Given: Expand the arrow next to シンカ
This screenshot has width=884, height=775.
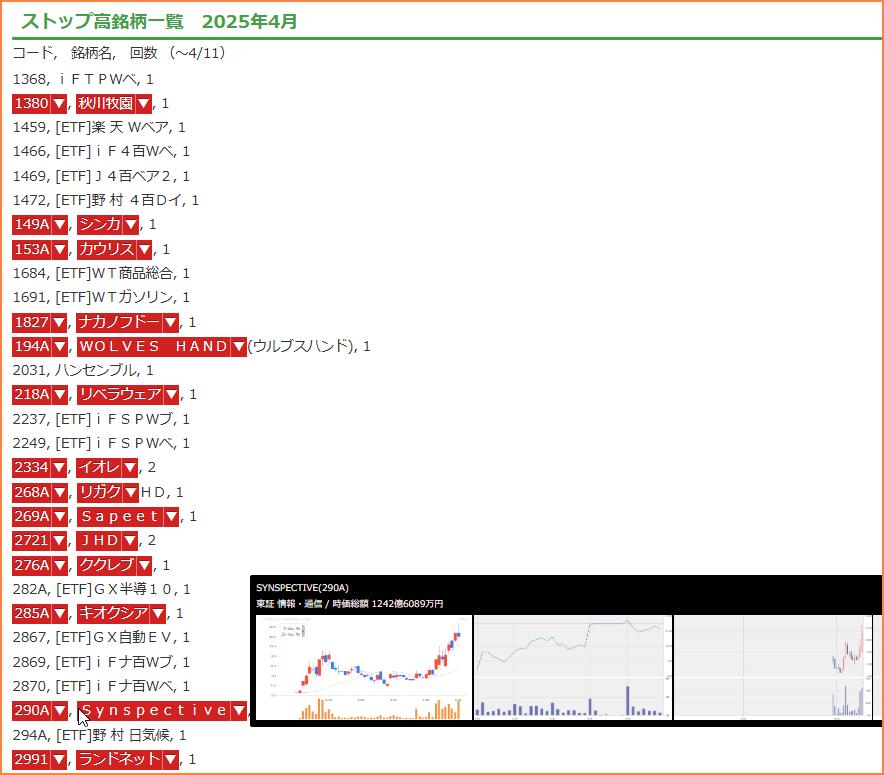Looking at the screenshot, I should click(131, 224).
